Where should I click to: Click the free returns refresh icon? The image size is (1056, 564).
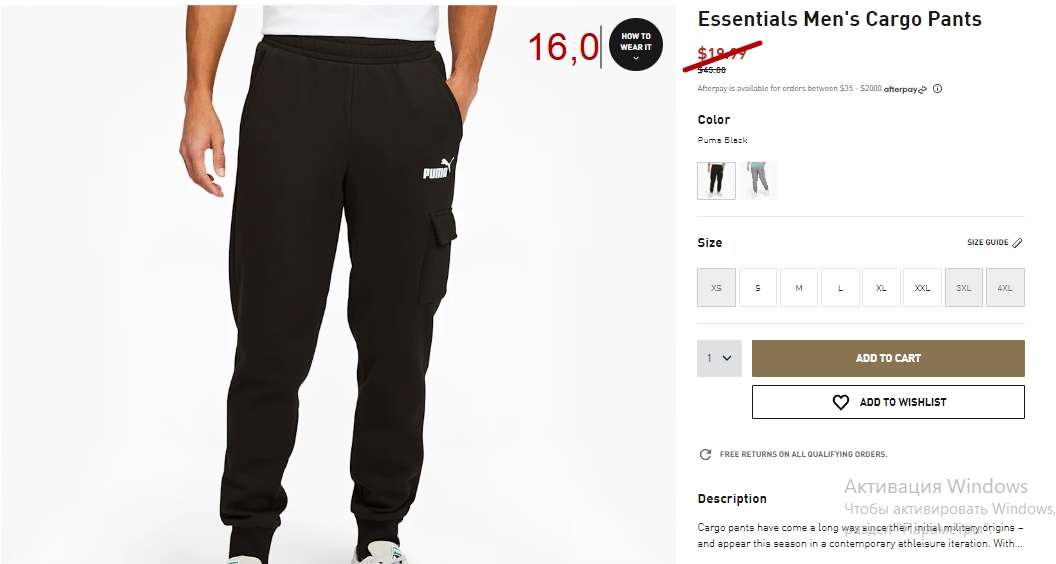(x=705, y=454)
